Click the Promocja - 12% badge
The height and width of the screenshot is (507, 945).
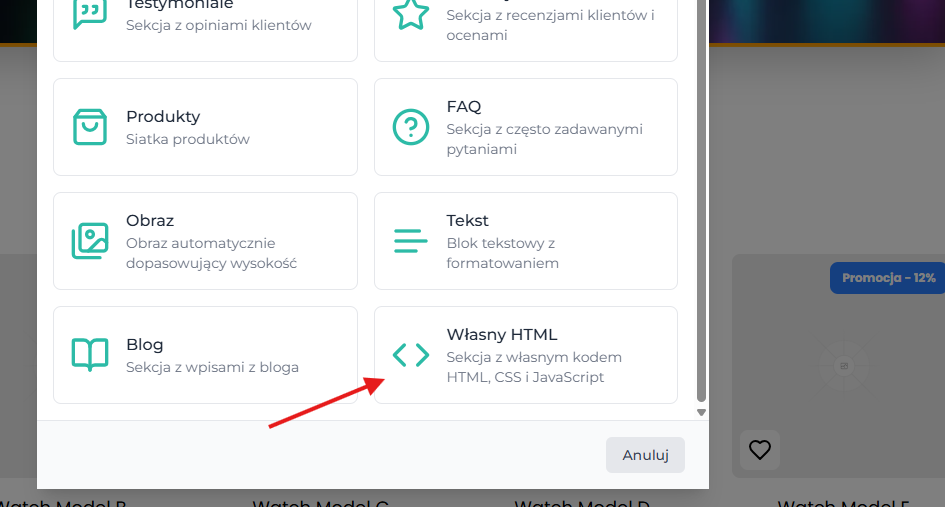(x=888, y=278)
